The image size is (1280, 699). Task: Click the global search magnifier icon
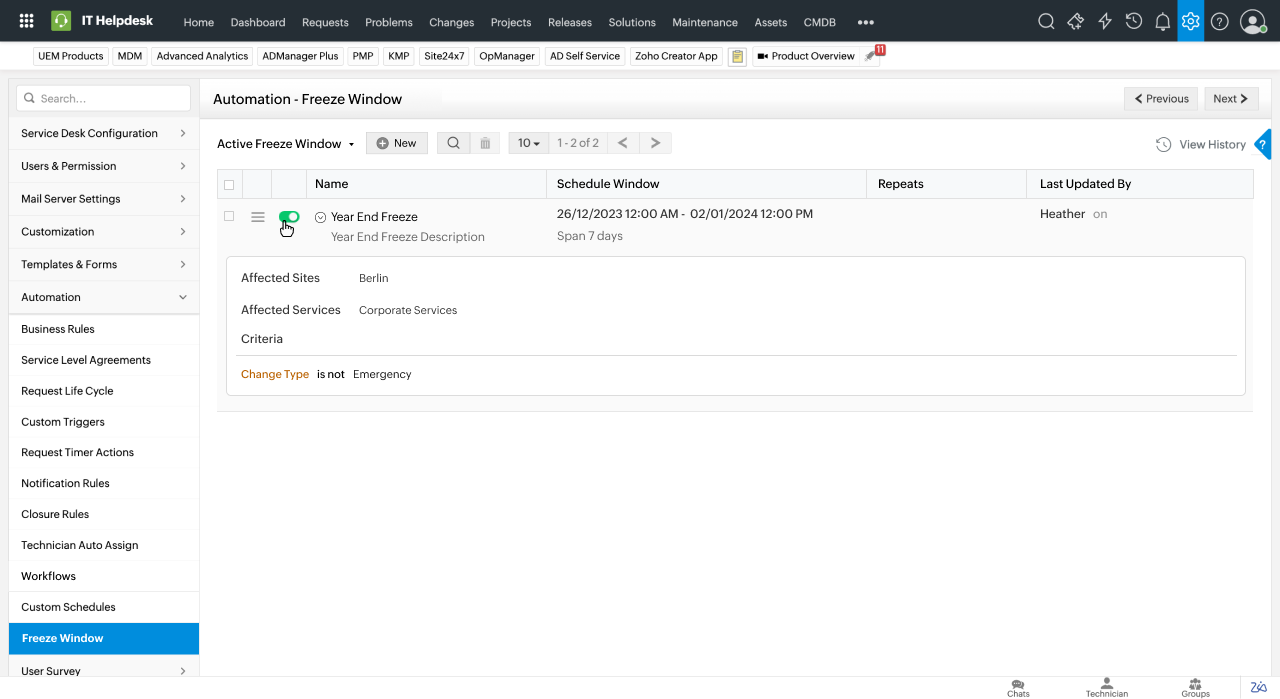click(1046, 21)
